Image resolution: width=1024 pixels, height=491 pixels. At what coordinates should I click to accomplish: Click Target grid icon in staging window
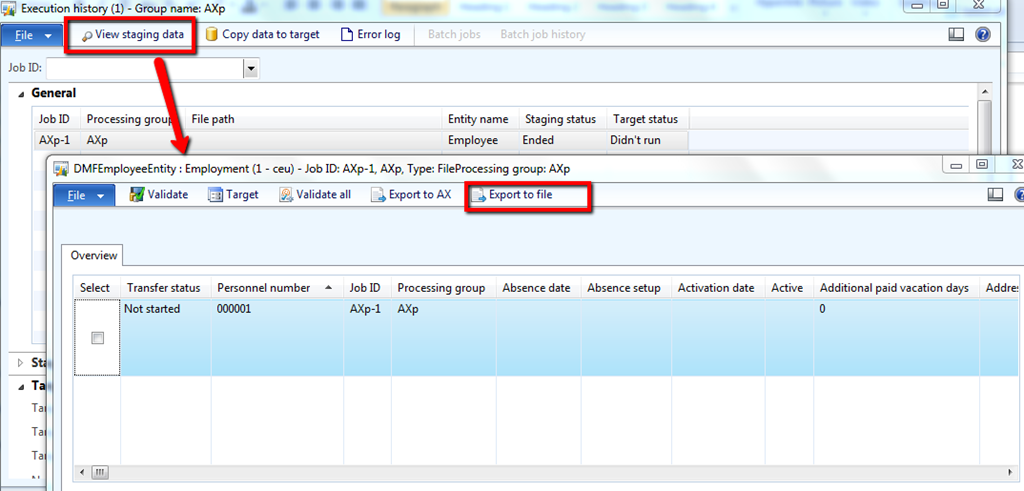click(x=216, y=195)
